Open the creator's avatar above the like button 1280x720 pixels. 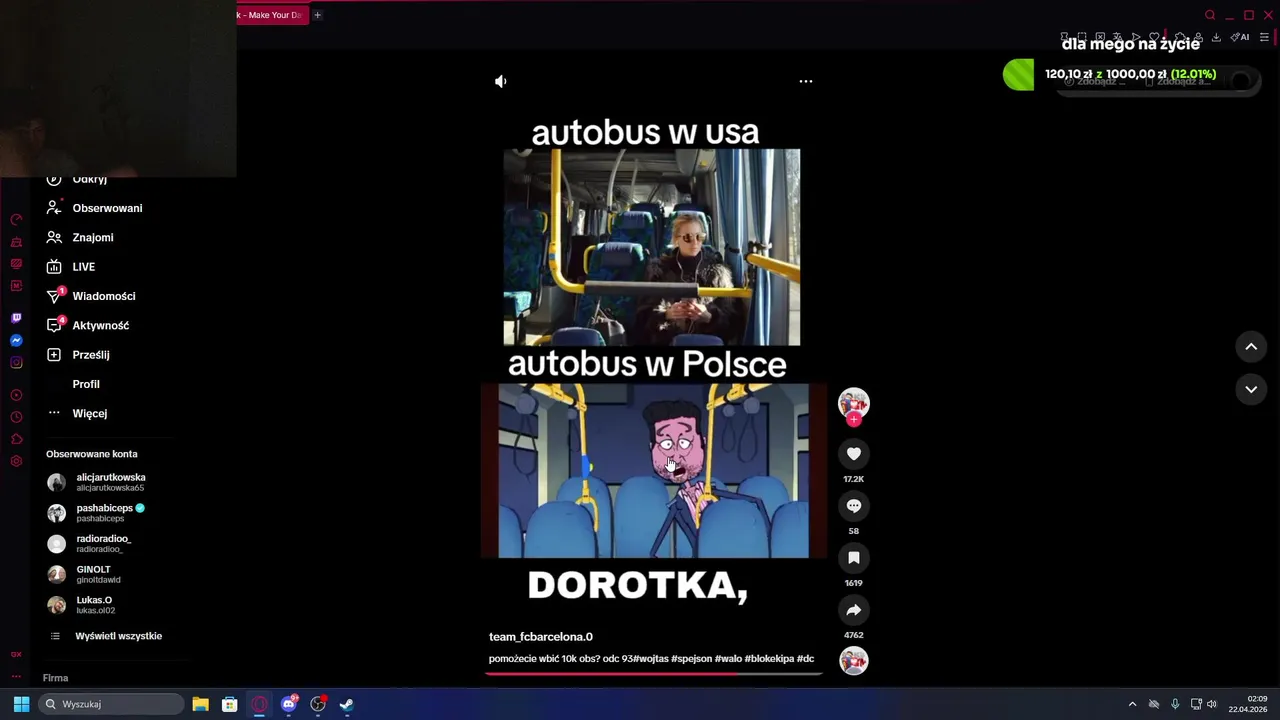pyautogui.click(x=854, y=403)
